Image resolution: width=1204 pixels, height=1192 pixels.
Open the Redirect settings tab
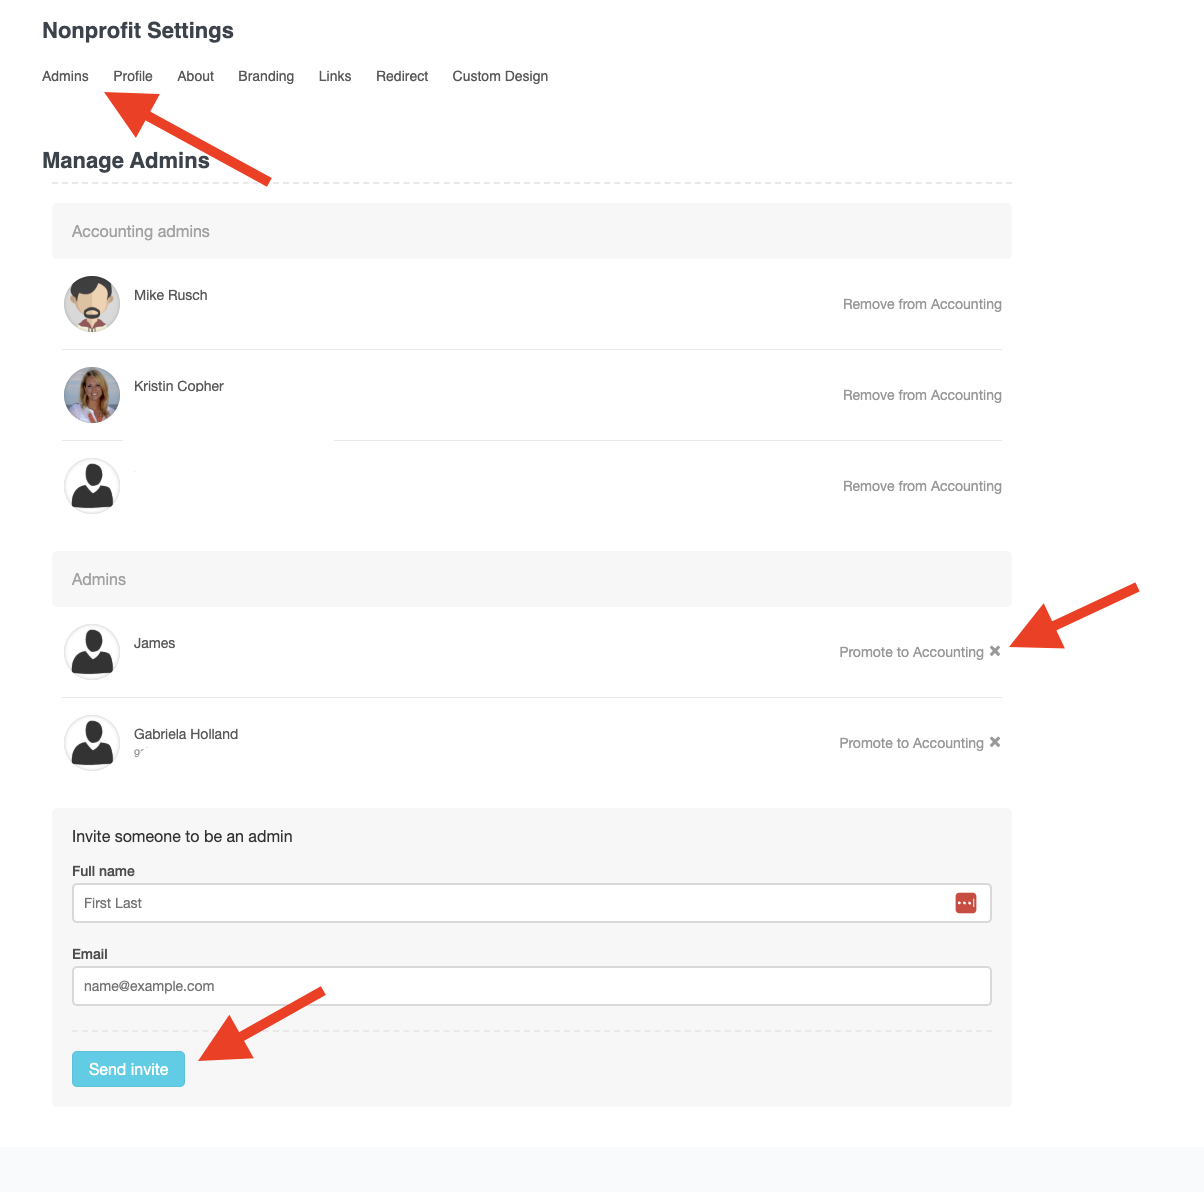(402, 76)
